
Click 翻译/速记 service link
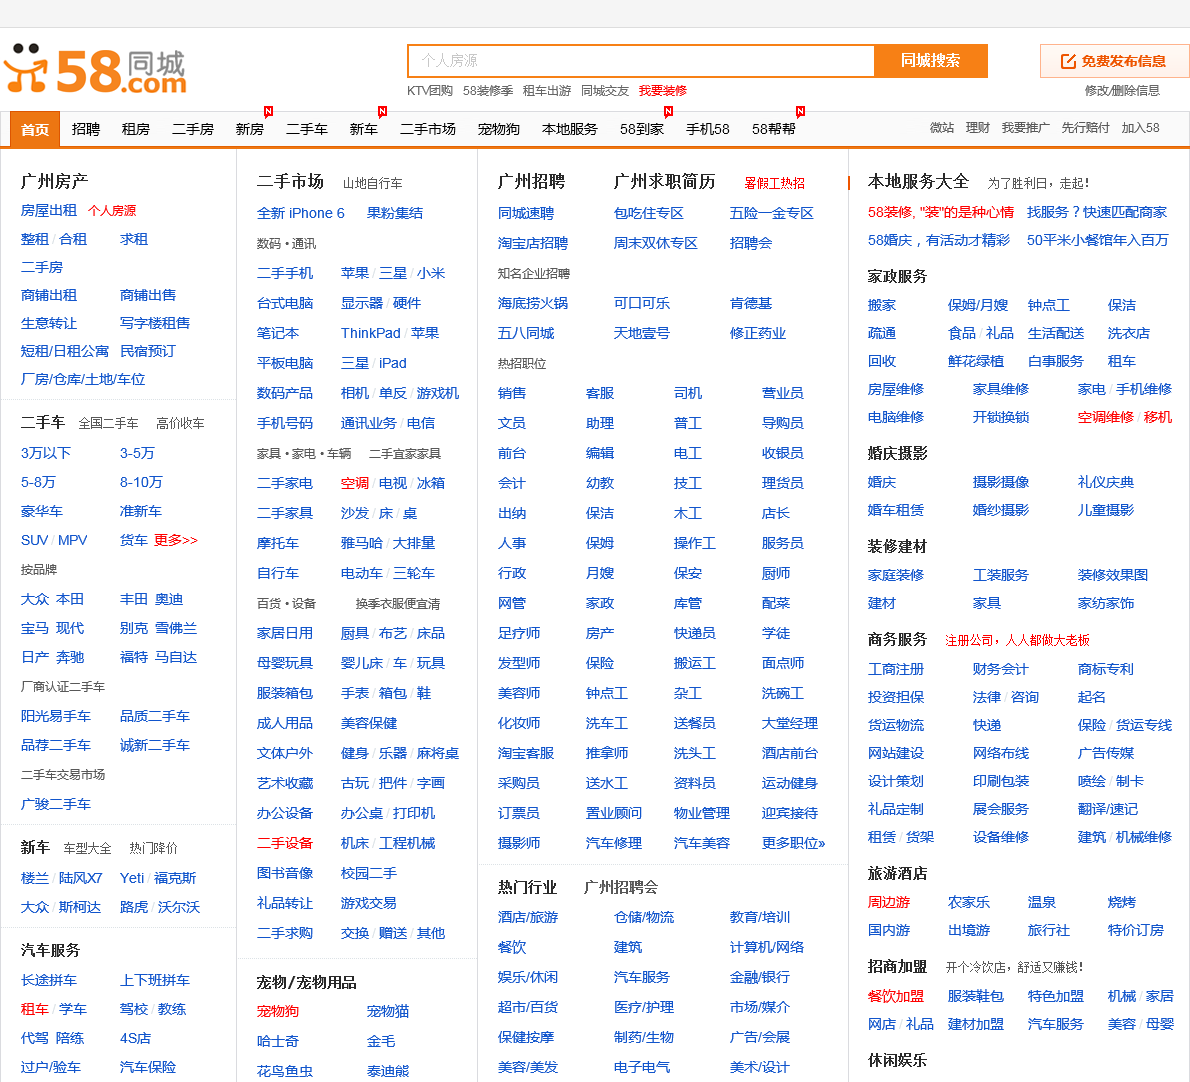click(1107, 809)
